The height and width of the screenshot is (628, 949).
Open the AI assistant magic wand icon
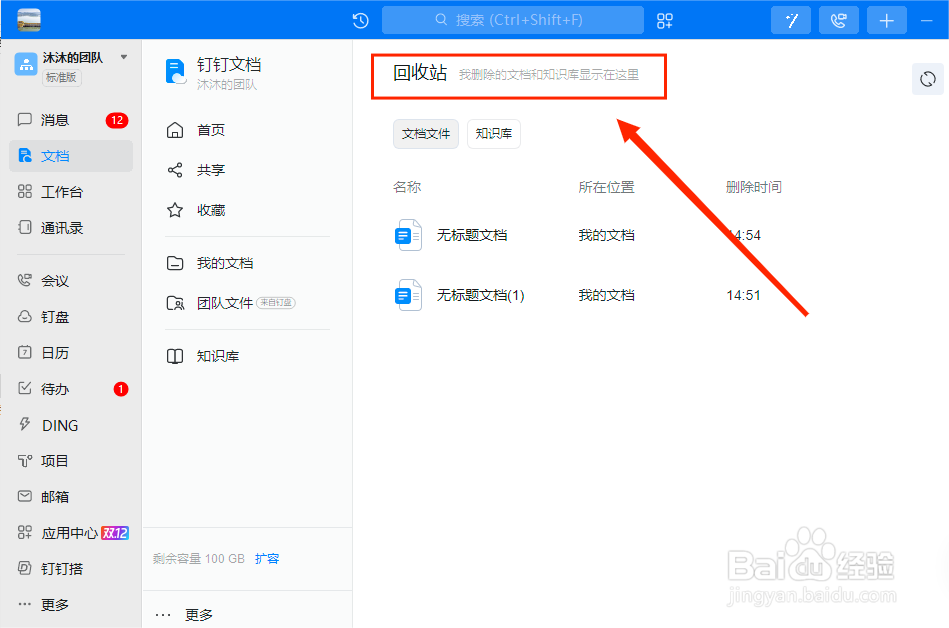(x=790, y=20)
